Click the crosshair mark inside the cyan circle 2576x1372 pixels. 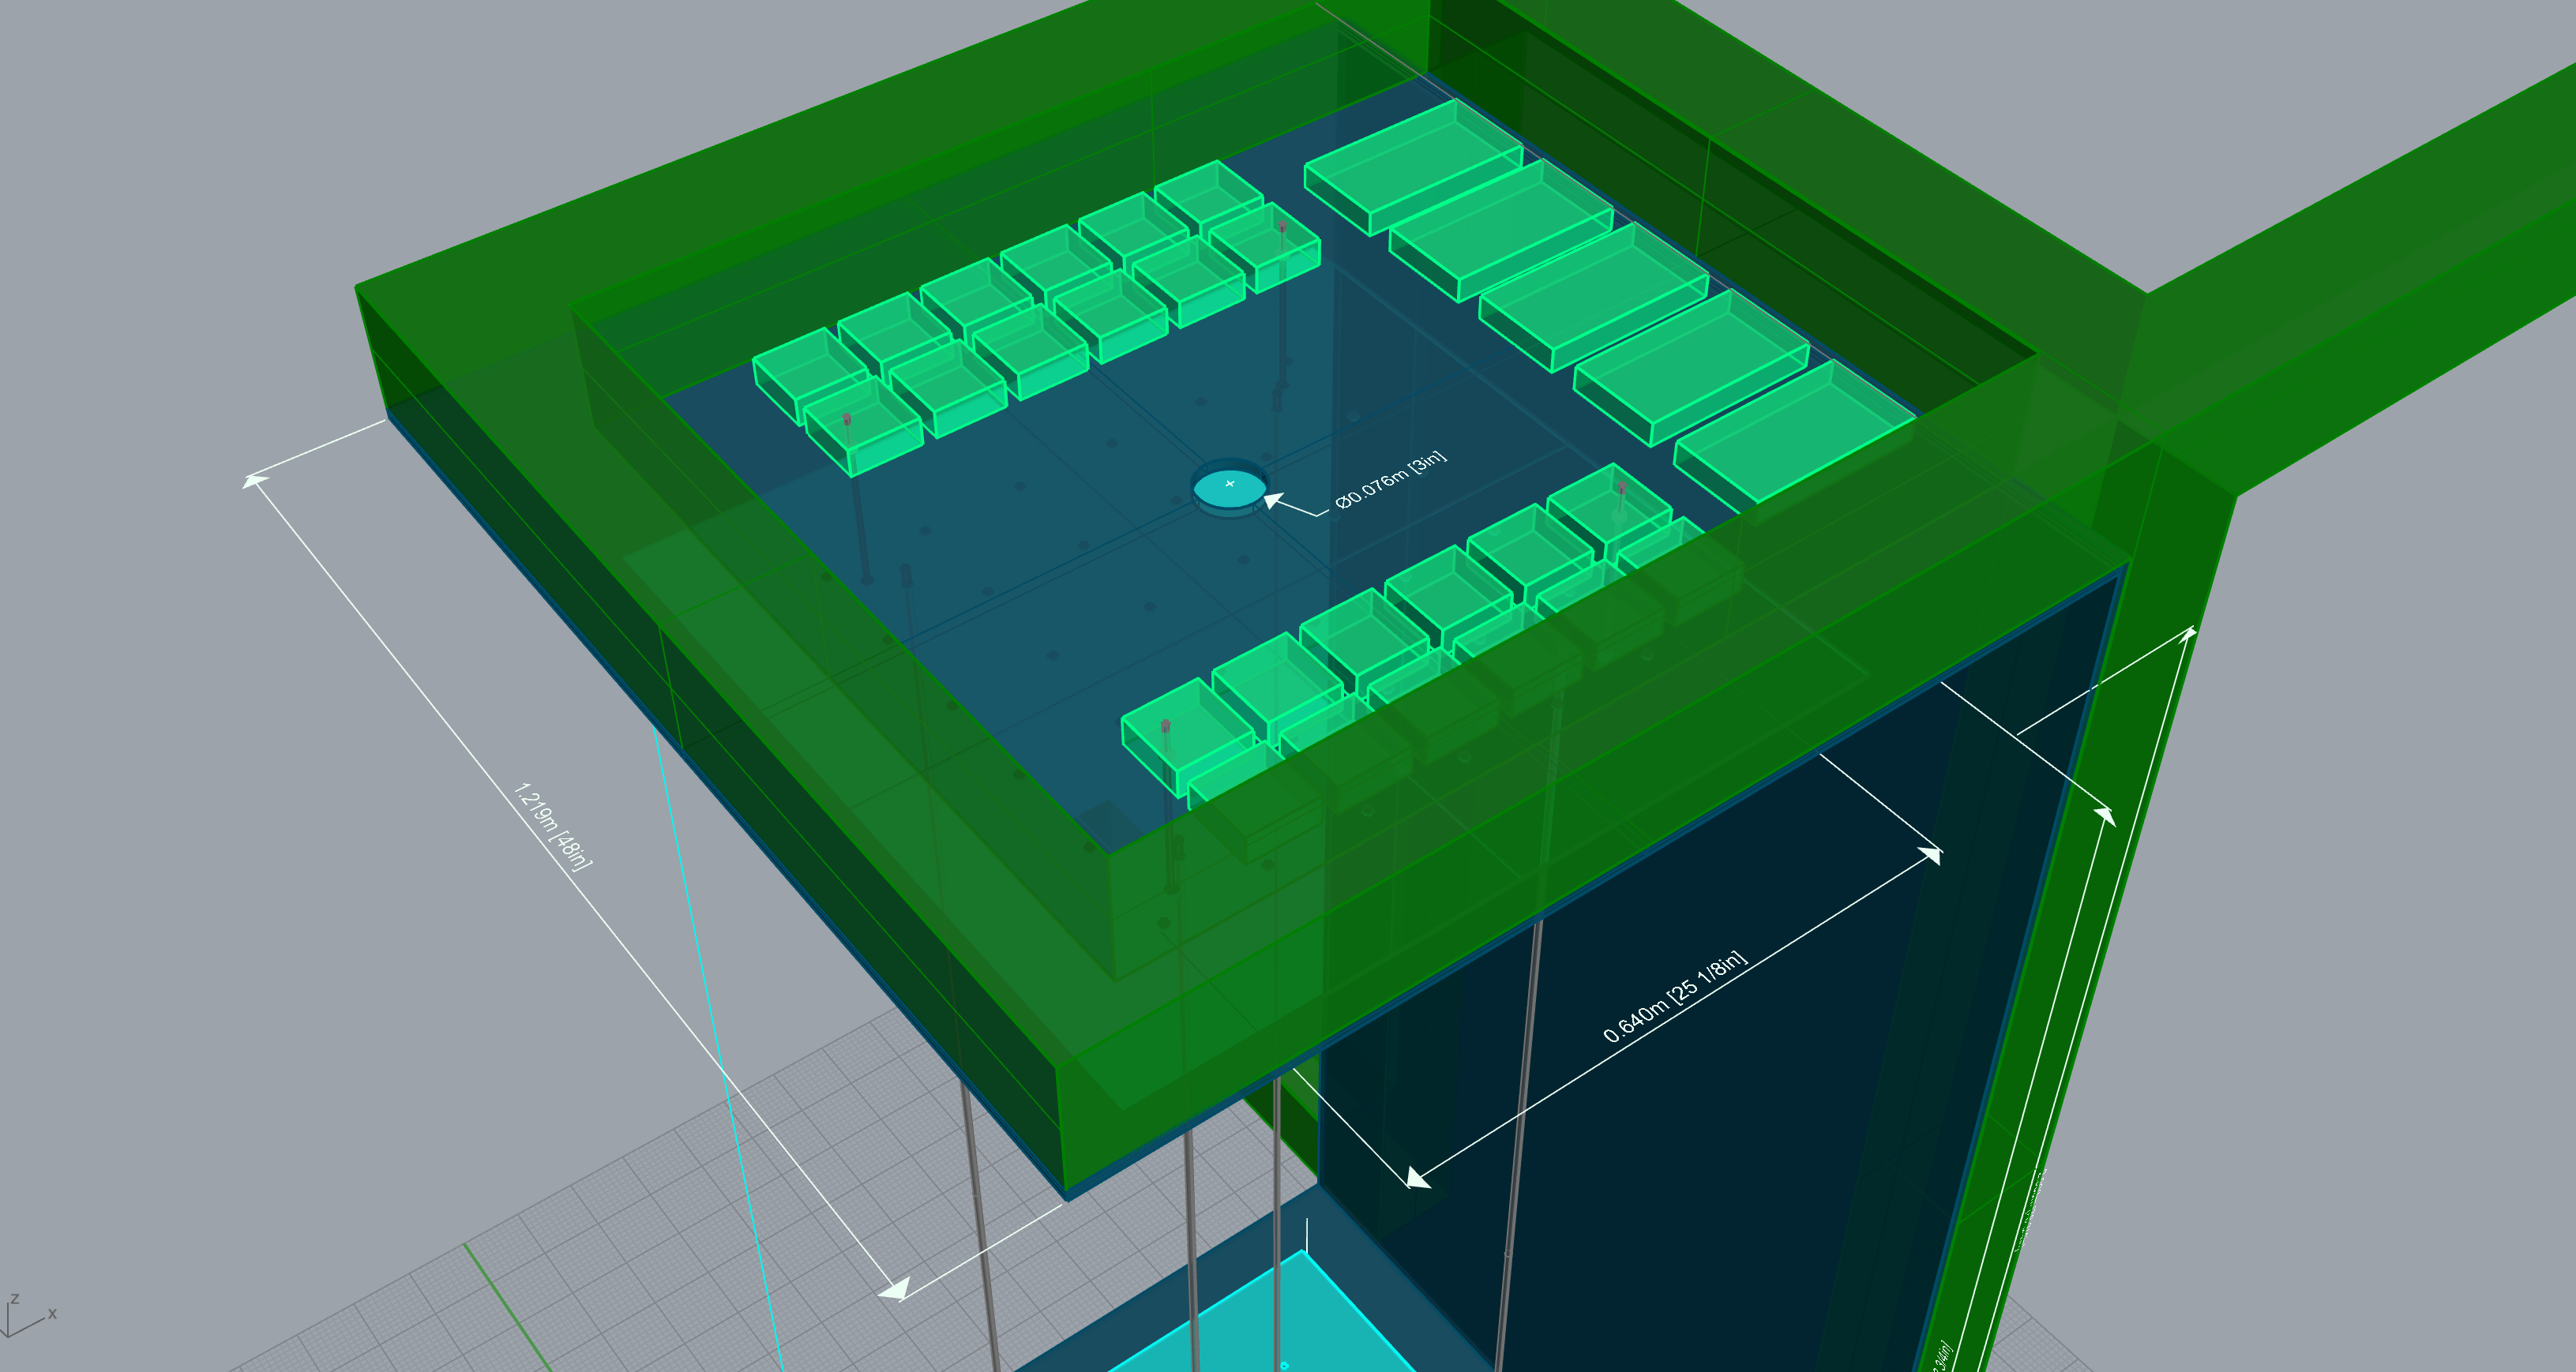pyautogui.click(x=1229, y=484)
